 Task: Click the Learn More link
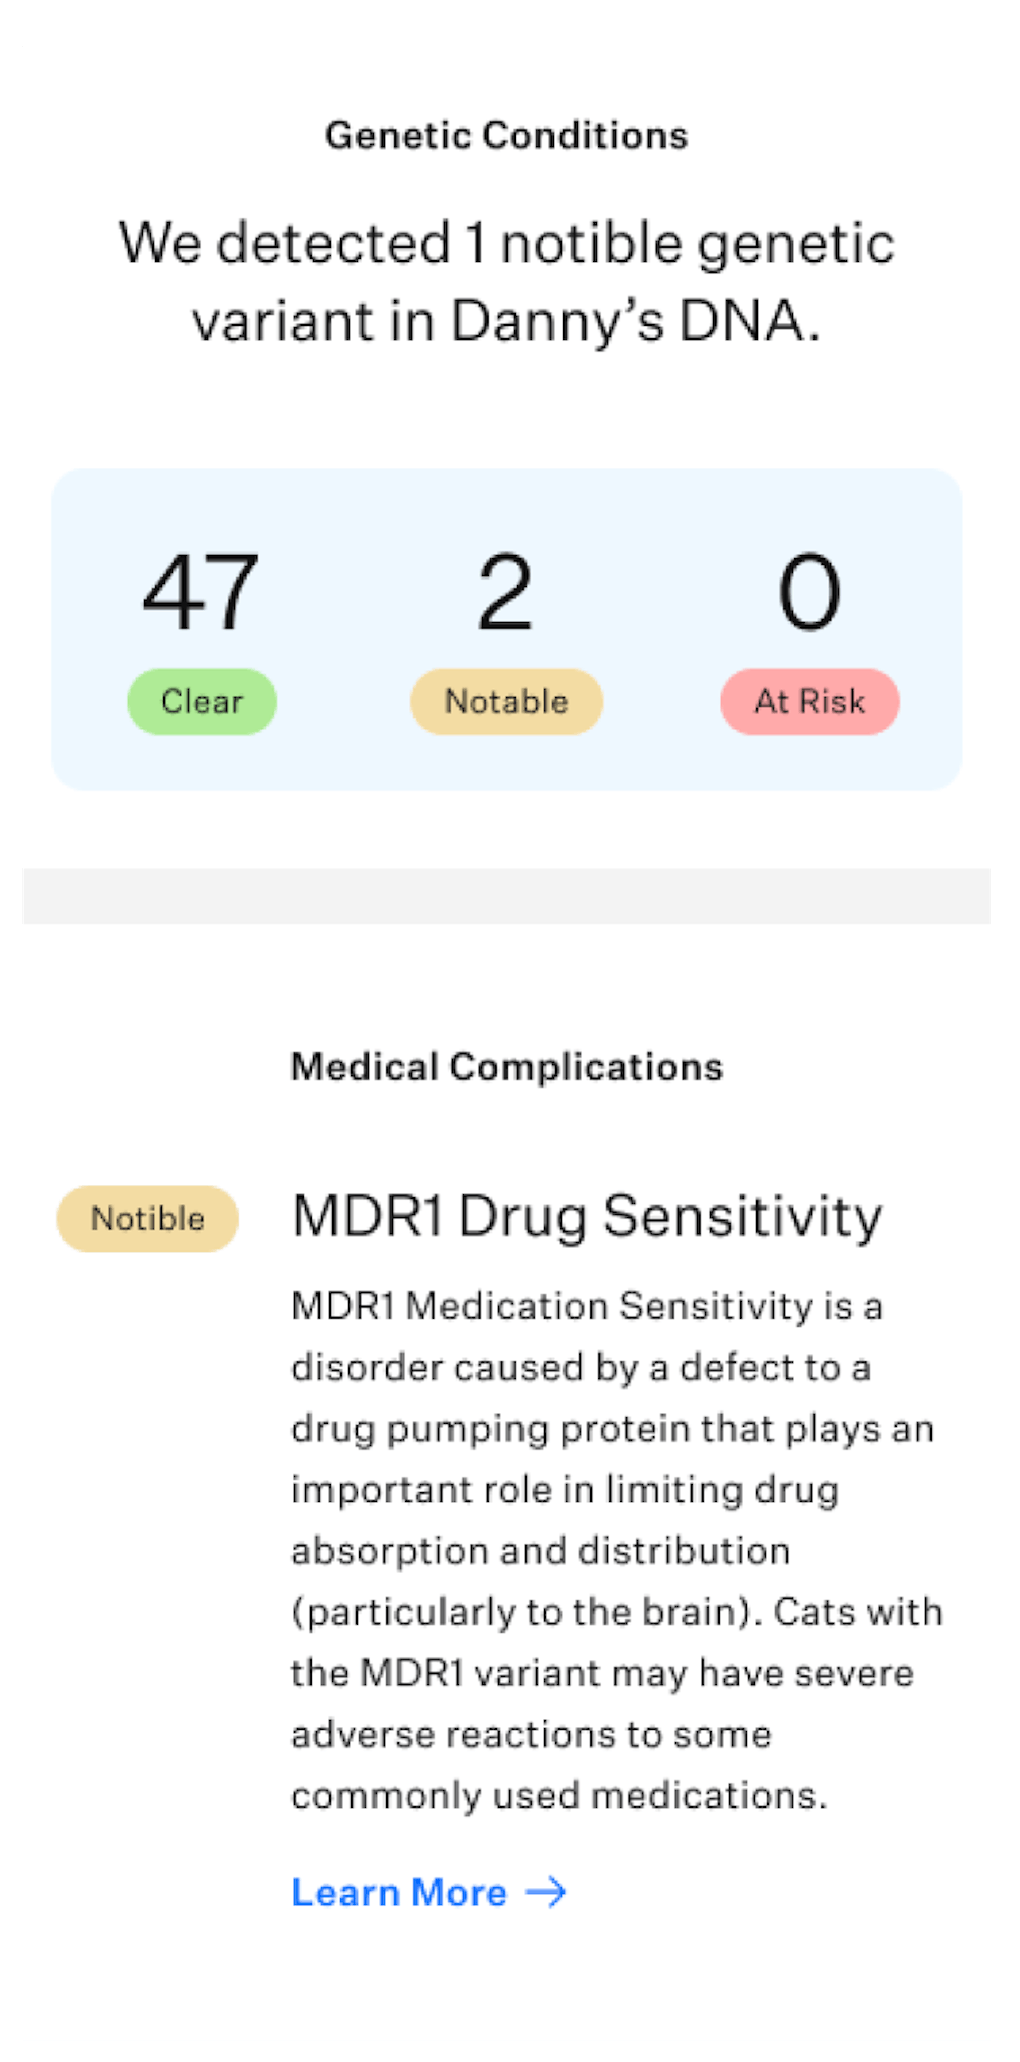tap(400, 1892)
